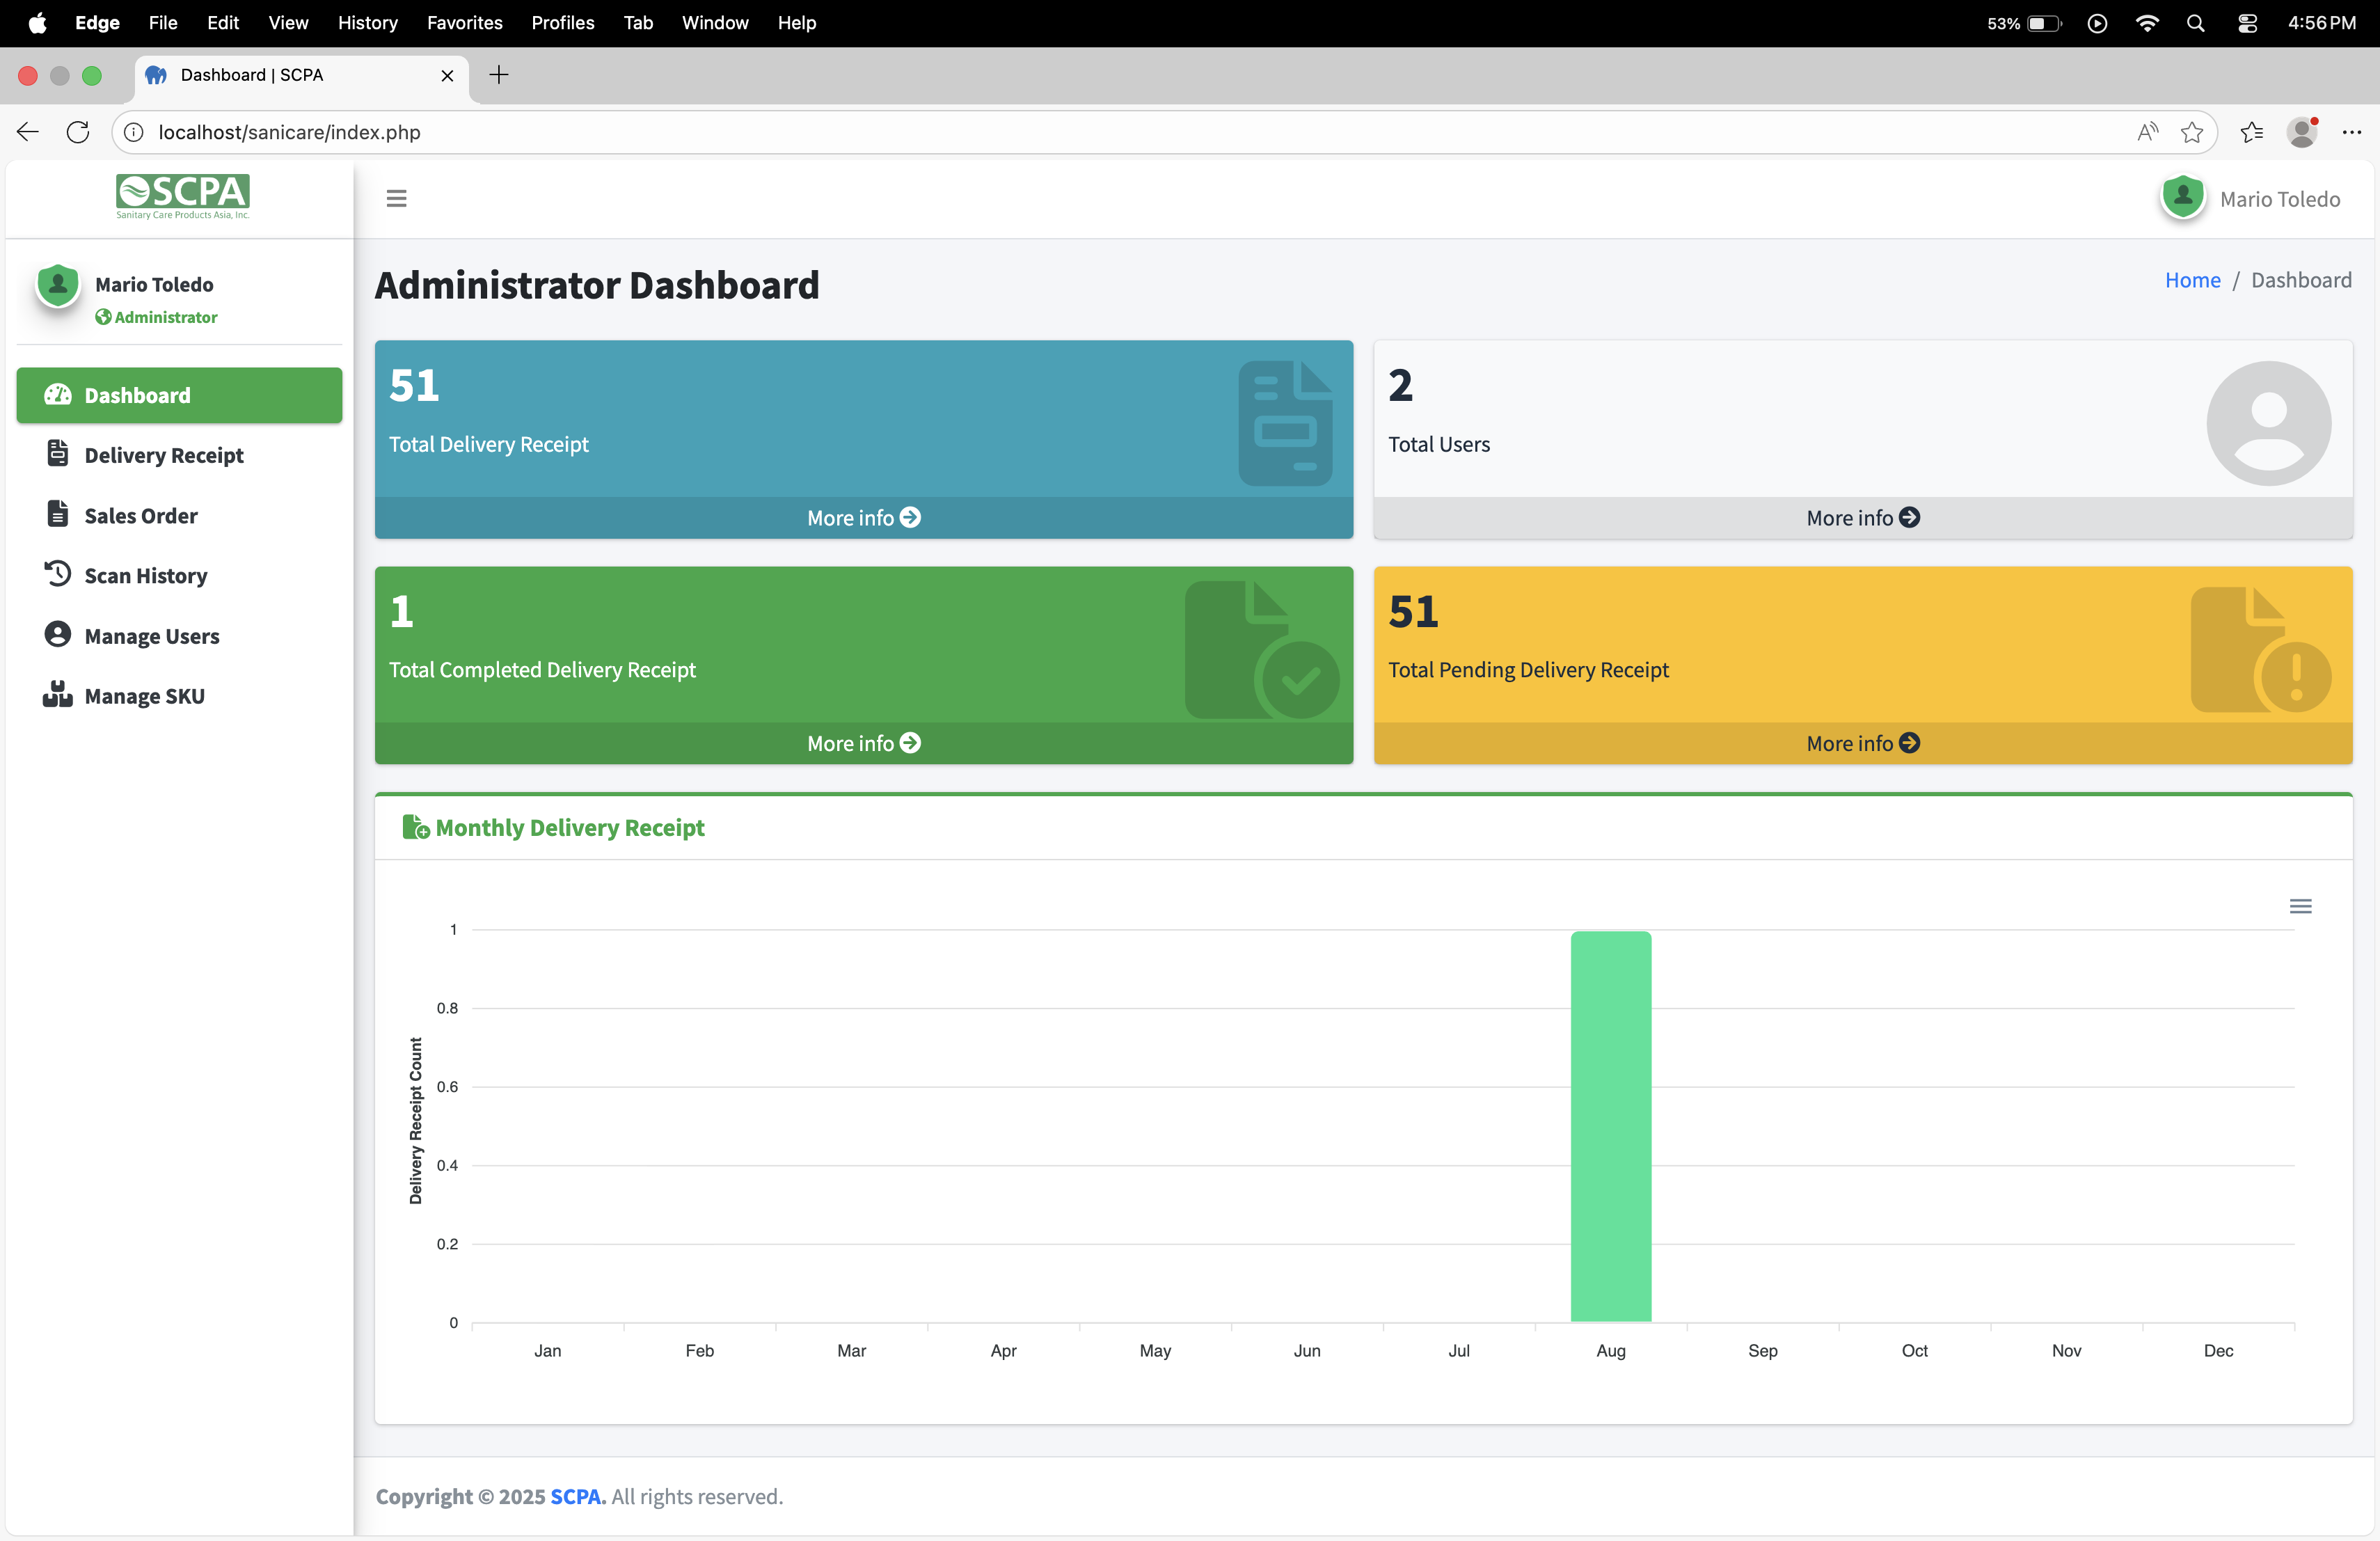2380x1541 pixels.
Task: Click Mario Toledo's profile avatar in header
Action: (x=2183, y=198)
